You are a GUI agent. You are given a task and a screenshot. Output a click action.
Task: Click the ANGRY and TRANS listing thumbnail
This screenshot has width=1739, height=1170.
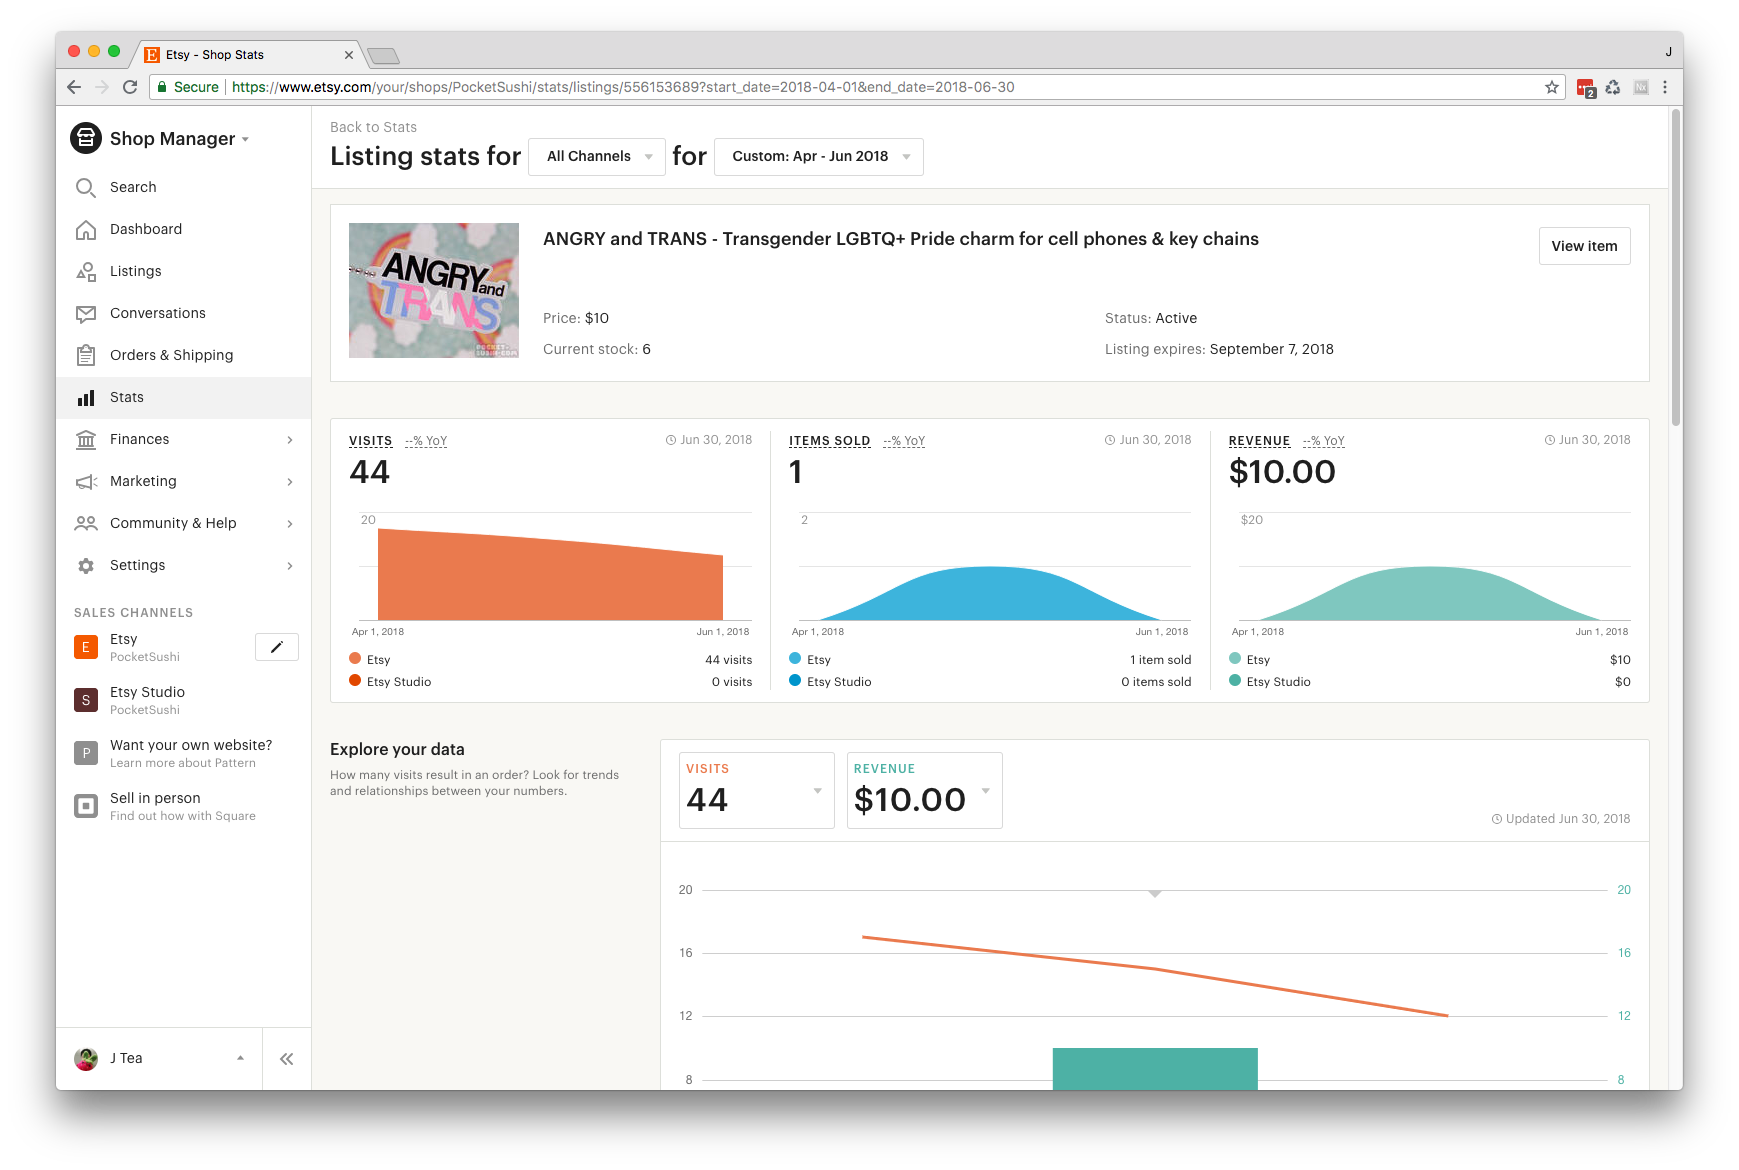coord(434,290)
